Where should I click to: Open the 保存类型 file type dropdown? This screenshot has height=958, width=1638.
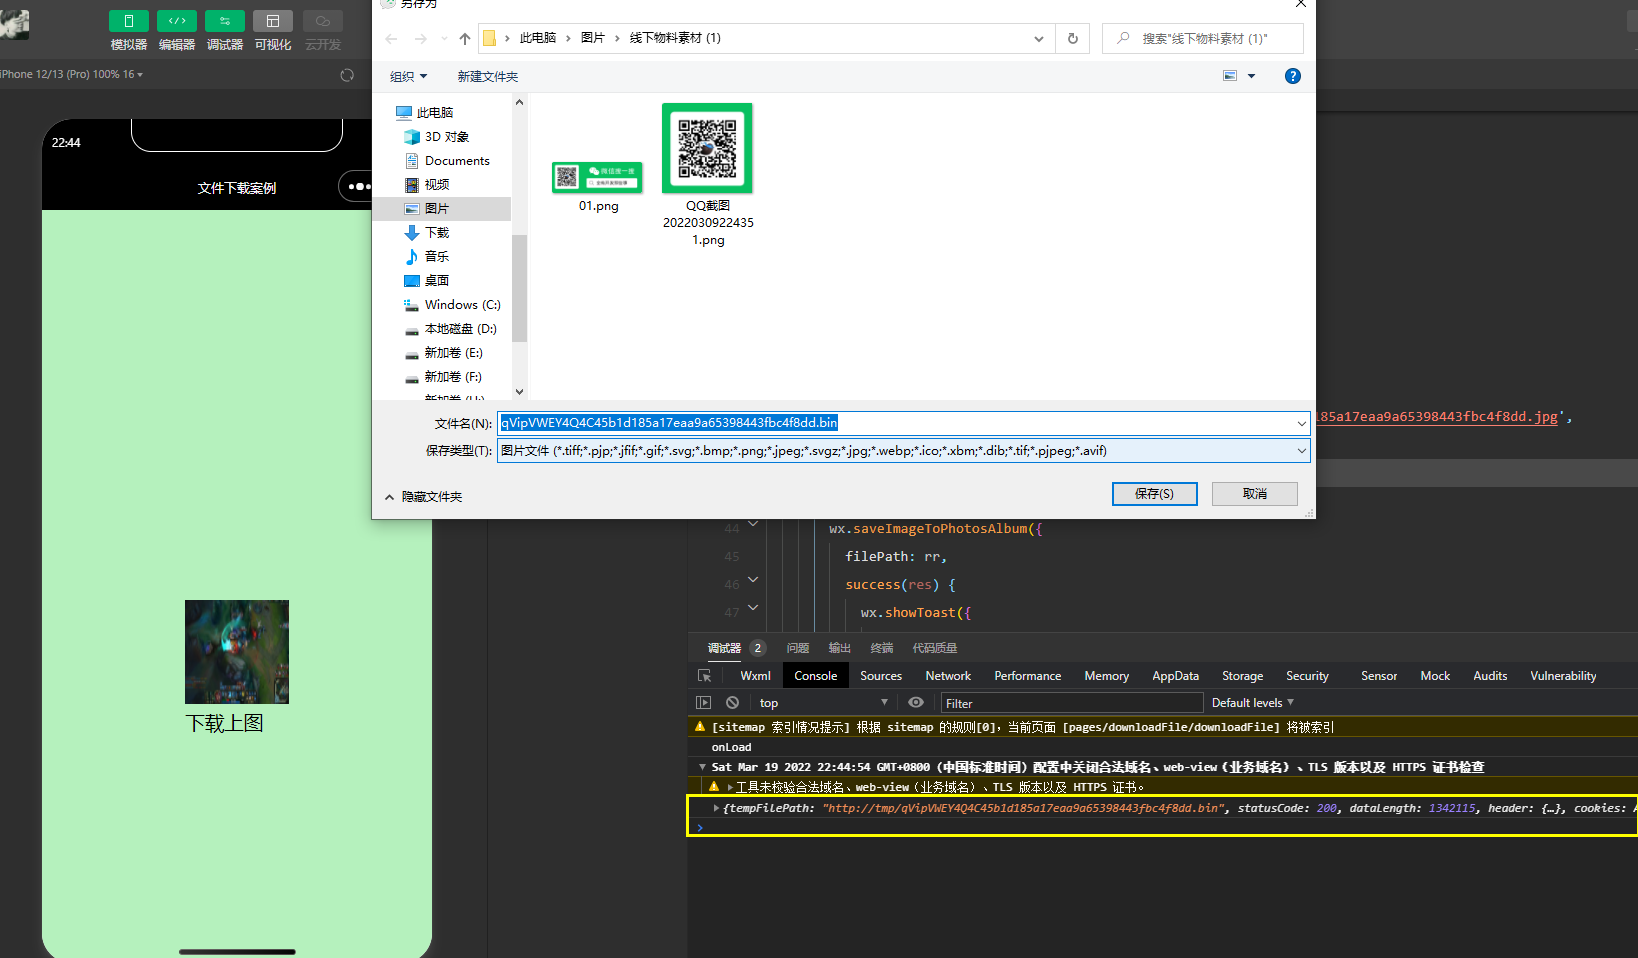coord(903,451)
